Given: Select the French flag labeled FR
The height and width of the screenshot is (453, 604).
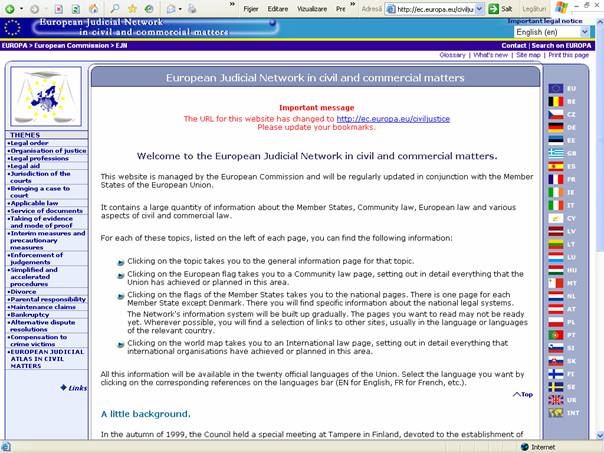Looking at the screenshot, I should [556, 180].
